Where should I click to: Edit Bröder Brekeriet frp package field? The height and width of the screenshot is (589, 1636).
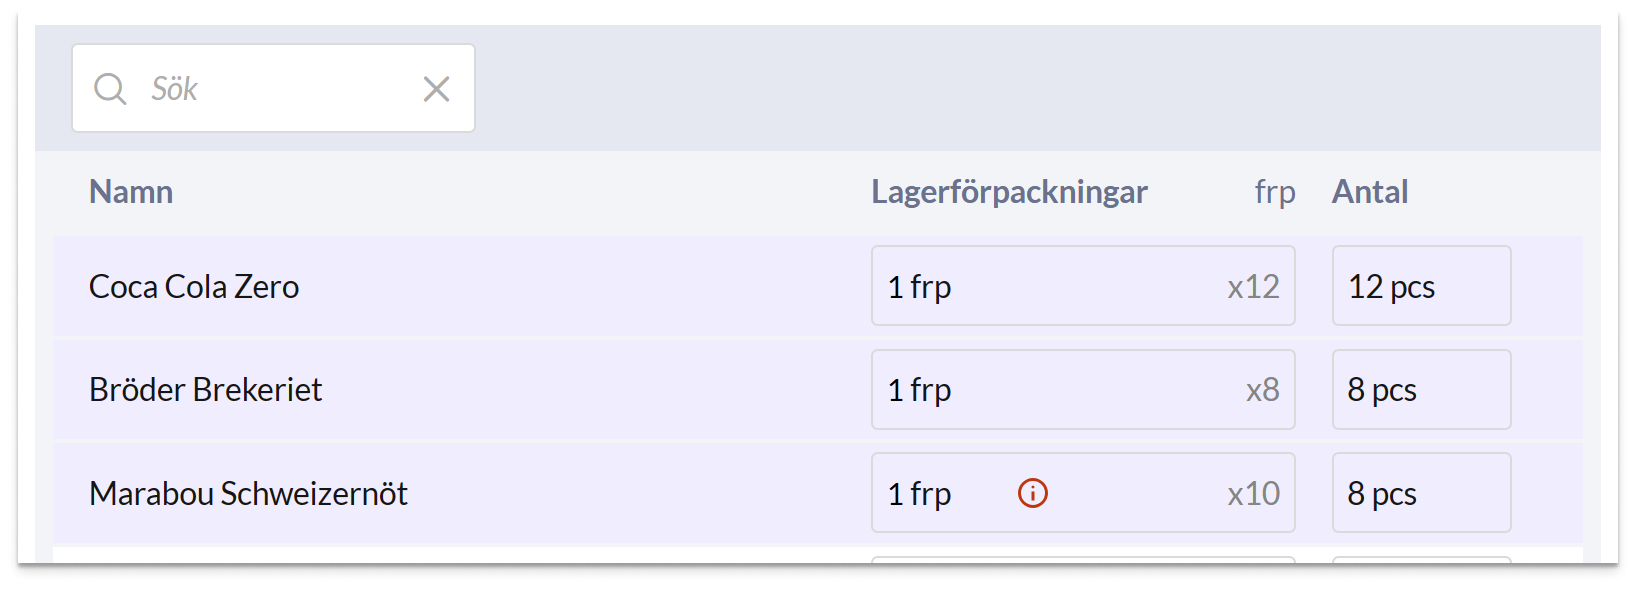click(x=1040, y=390)
